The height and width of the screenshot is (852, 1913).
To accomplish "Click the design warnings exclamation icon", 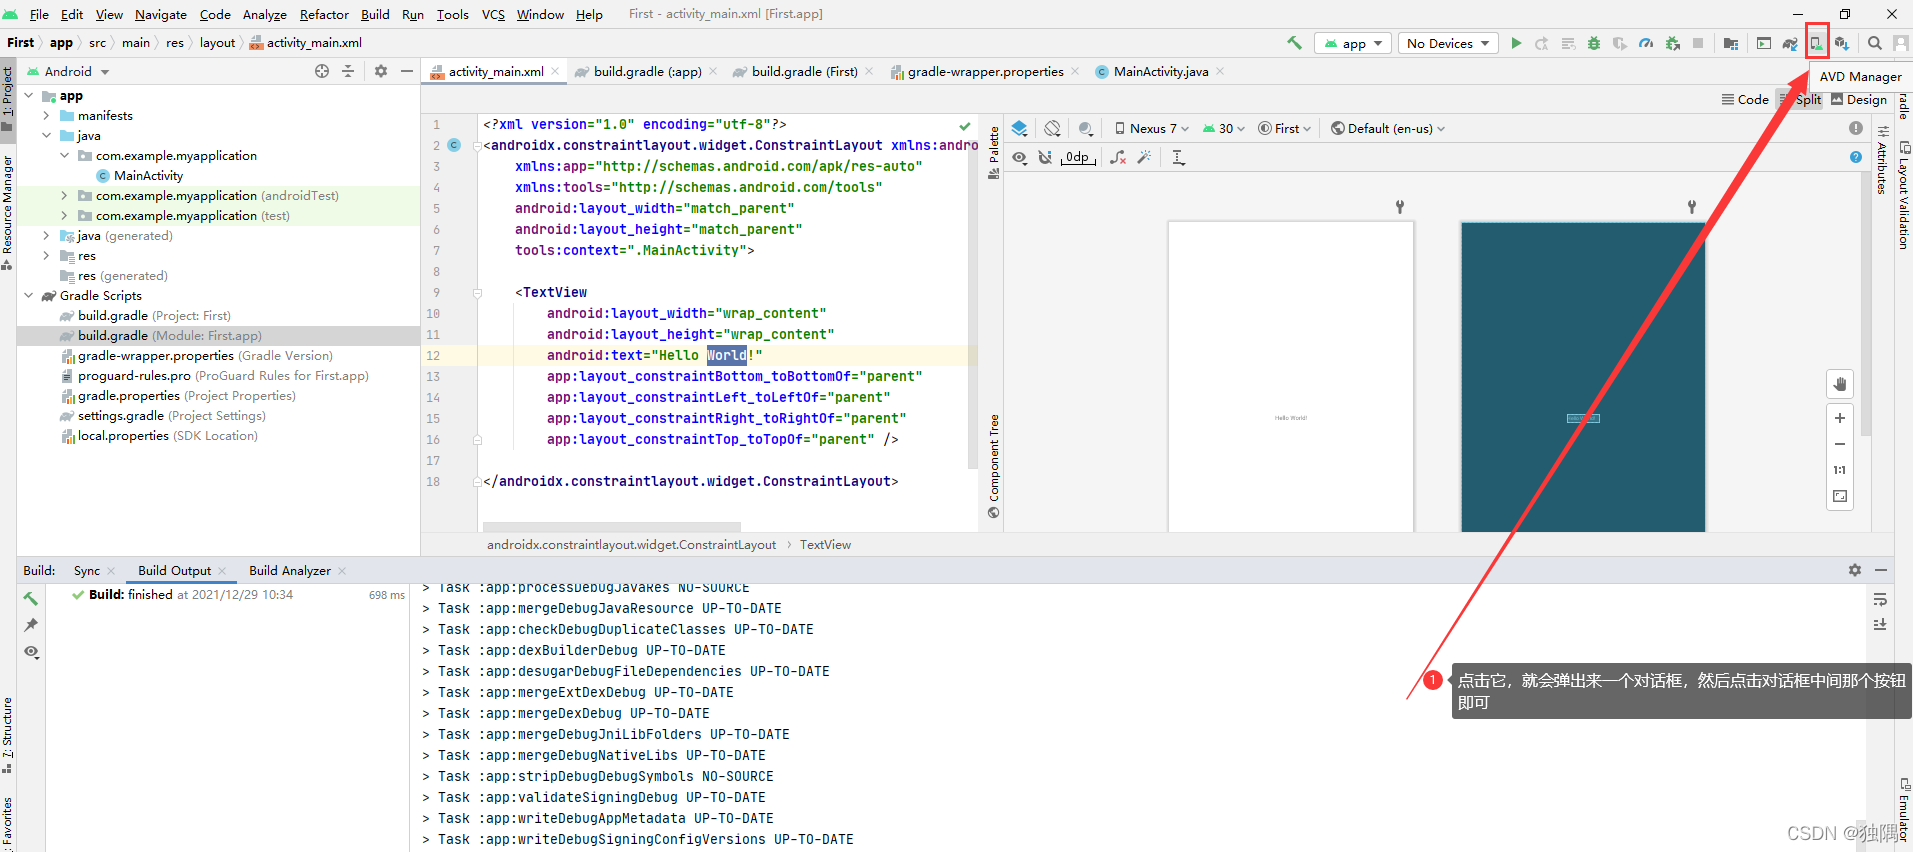I will 1856,128.
